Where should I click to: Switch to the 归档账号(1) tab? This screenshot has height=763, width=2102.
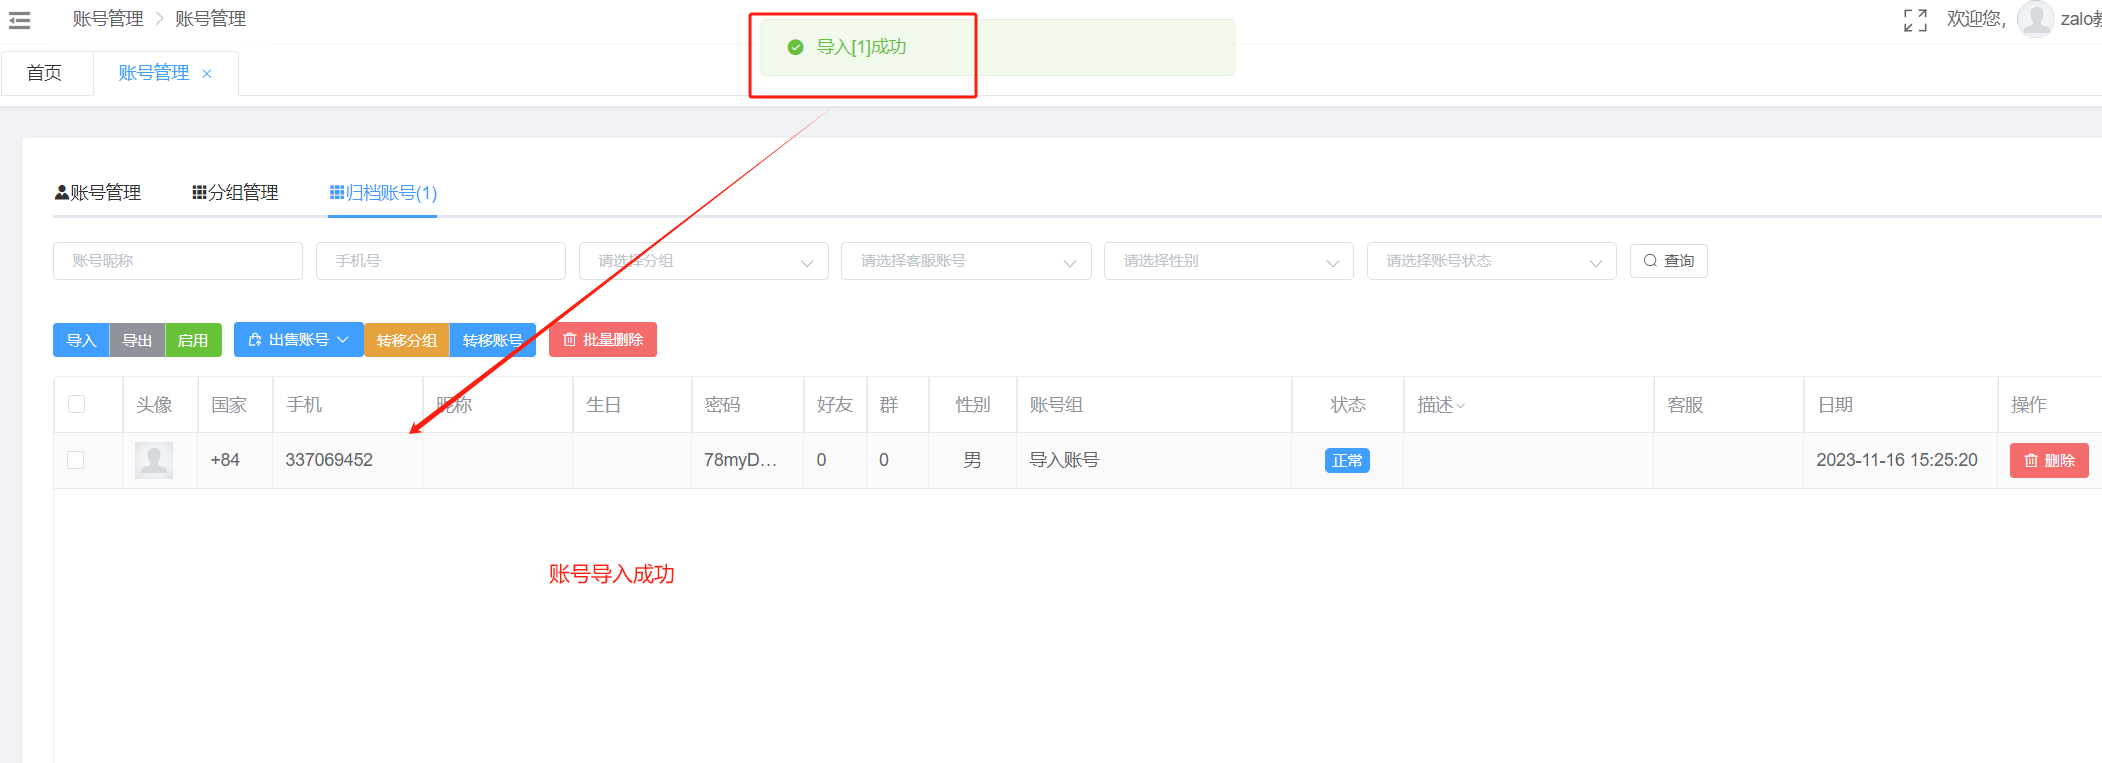pos(383,192)
